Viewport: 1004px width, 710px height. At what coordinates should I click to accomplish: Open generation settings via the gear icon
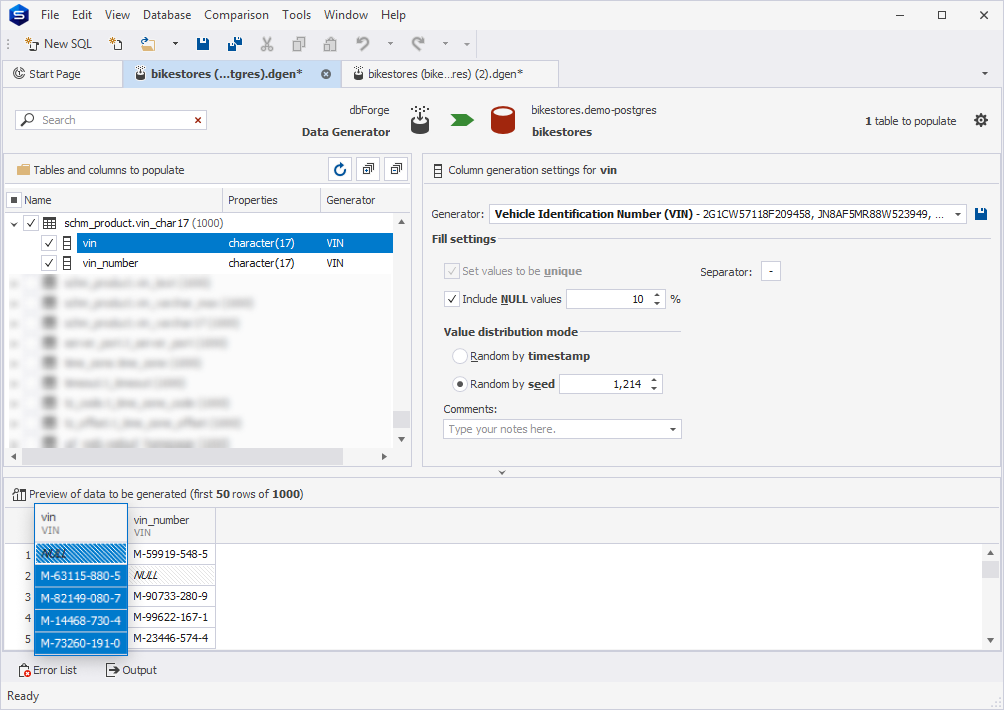(980, 120)
